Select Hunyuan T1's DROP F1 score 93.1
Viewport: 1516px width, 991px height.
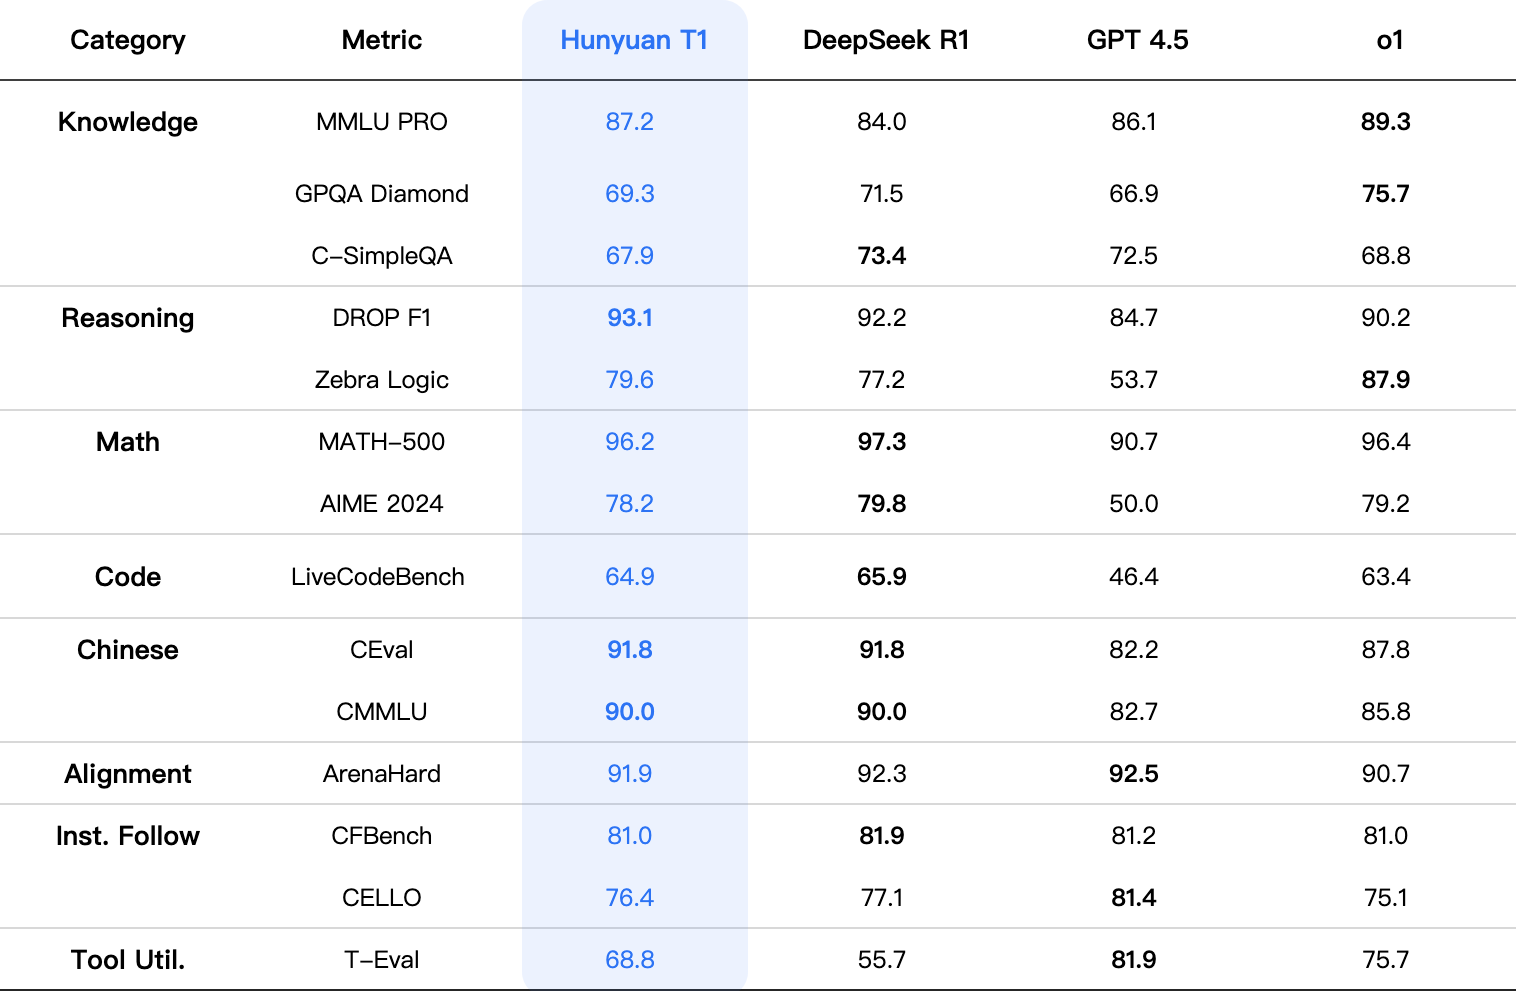click(x=630, y=318)
